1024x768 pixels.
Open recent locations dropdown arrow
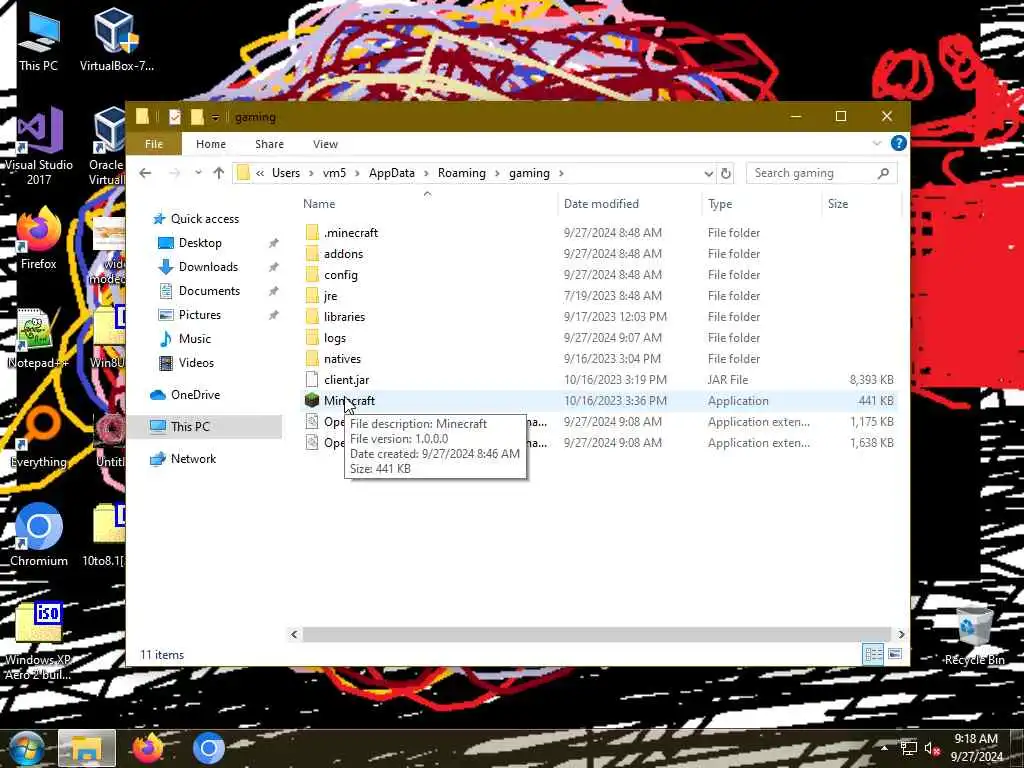coord(199,173)
